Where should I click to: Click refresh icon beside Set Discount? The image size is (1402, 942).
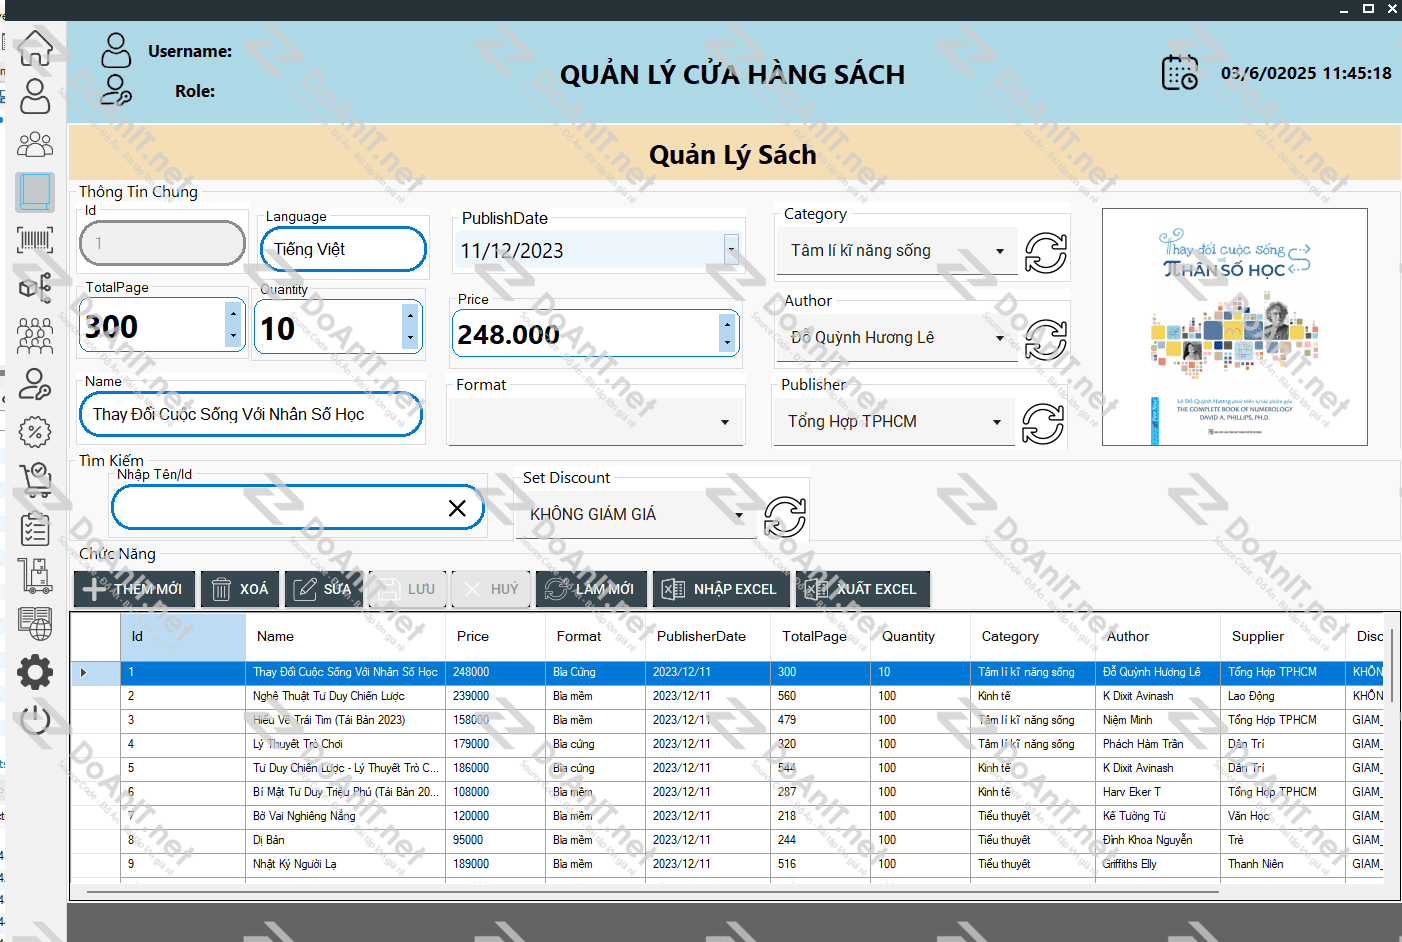coord(784,516)
